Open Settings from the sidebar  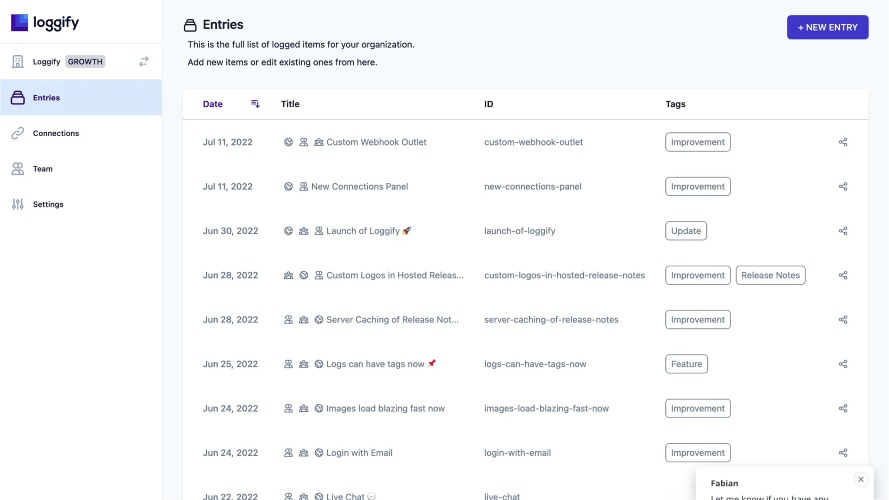(48, 204)
